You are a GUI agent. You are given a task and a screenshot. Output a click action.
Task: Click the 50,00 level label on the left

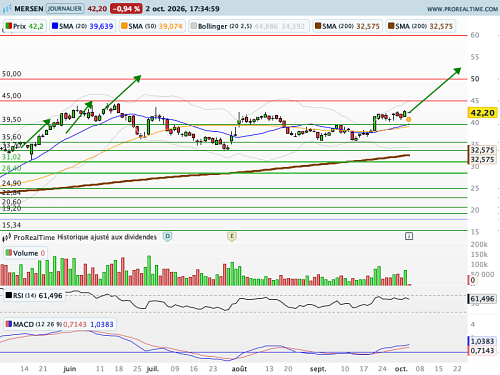(x=12, y=74)
